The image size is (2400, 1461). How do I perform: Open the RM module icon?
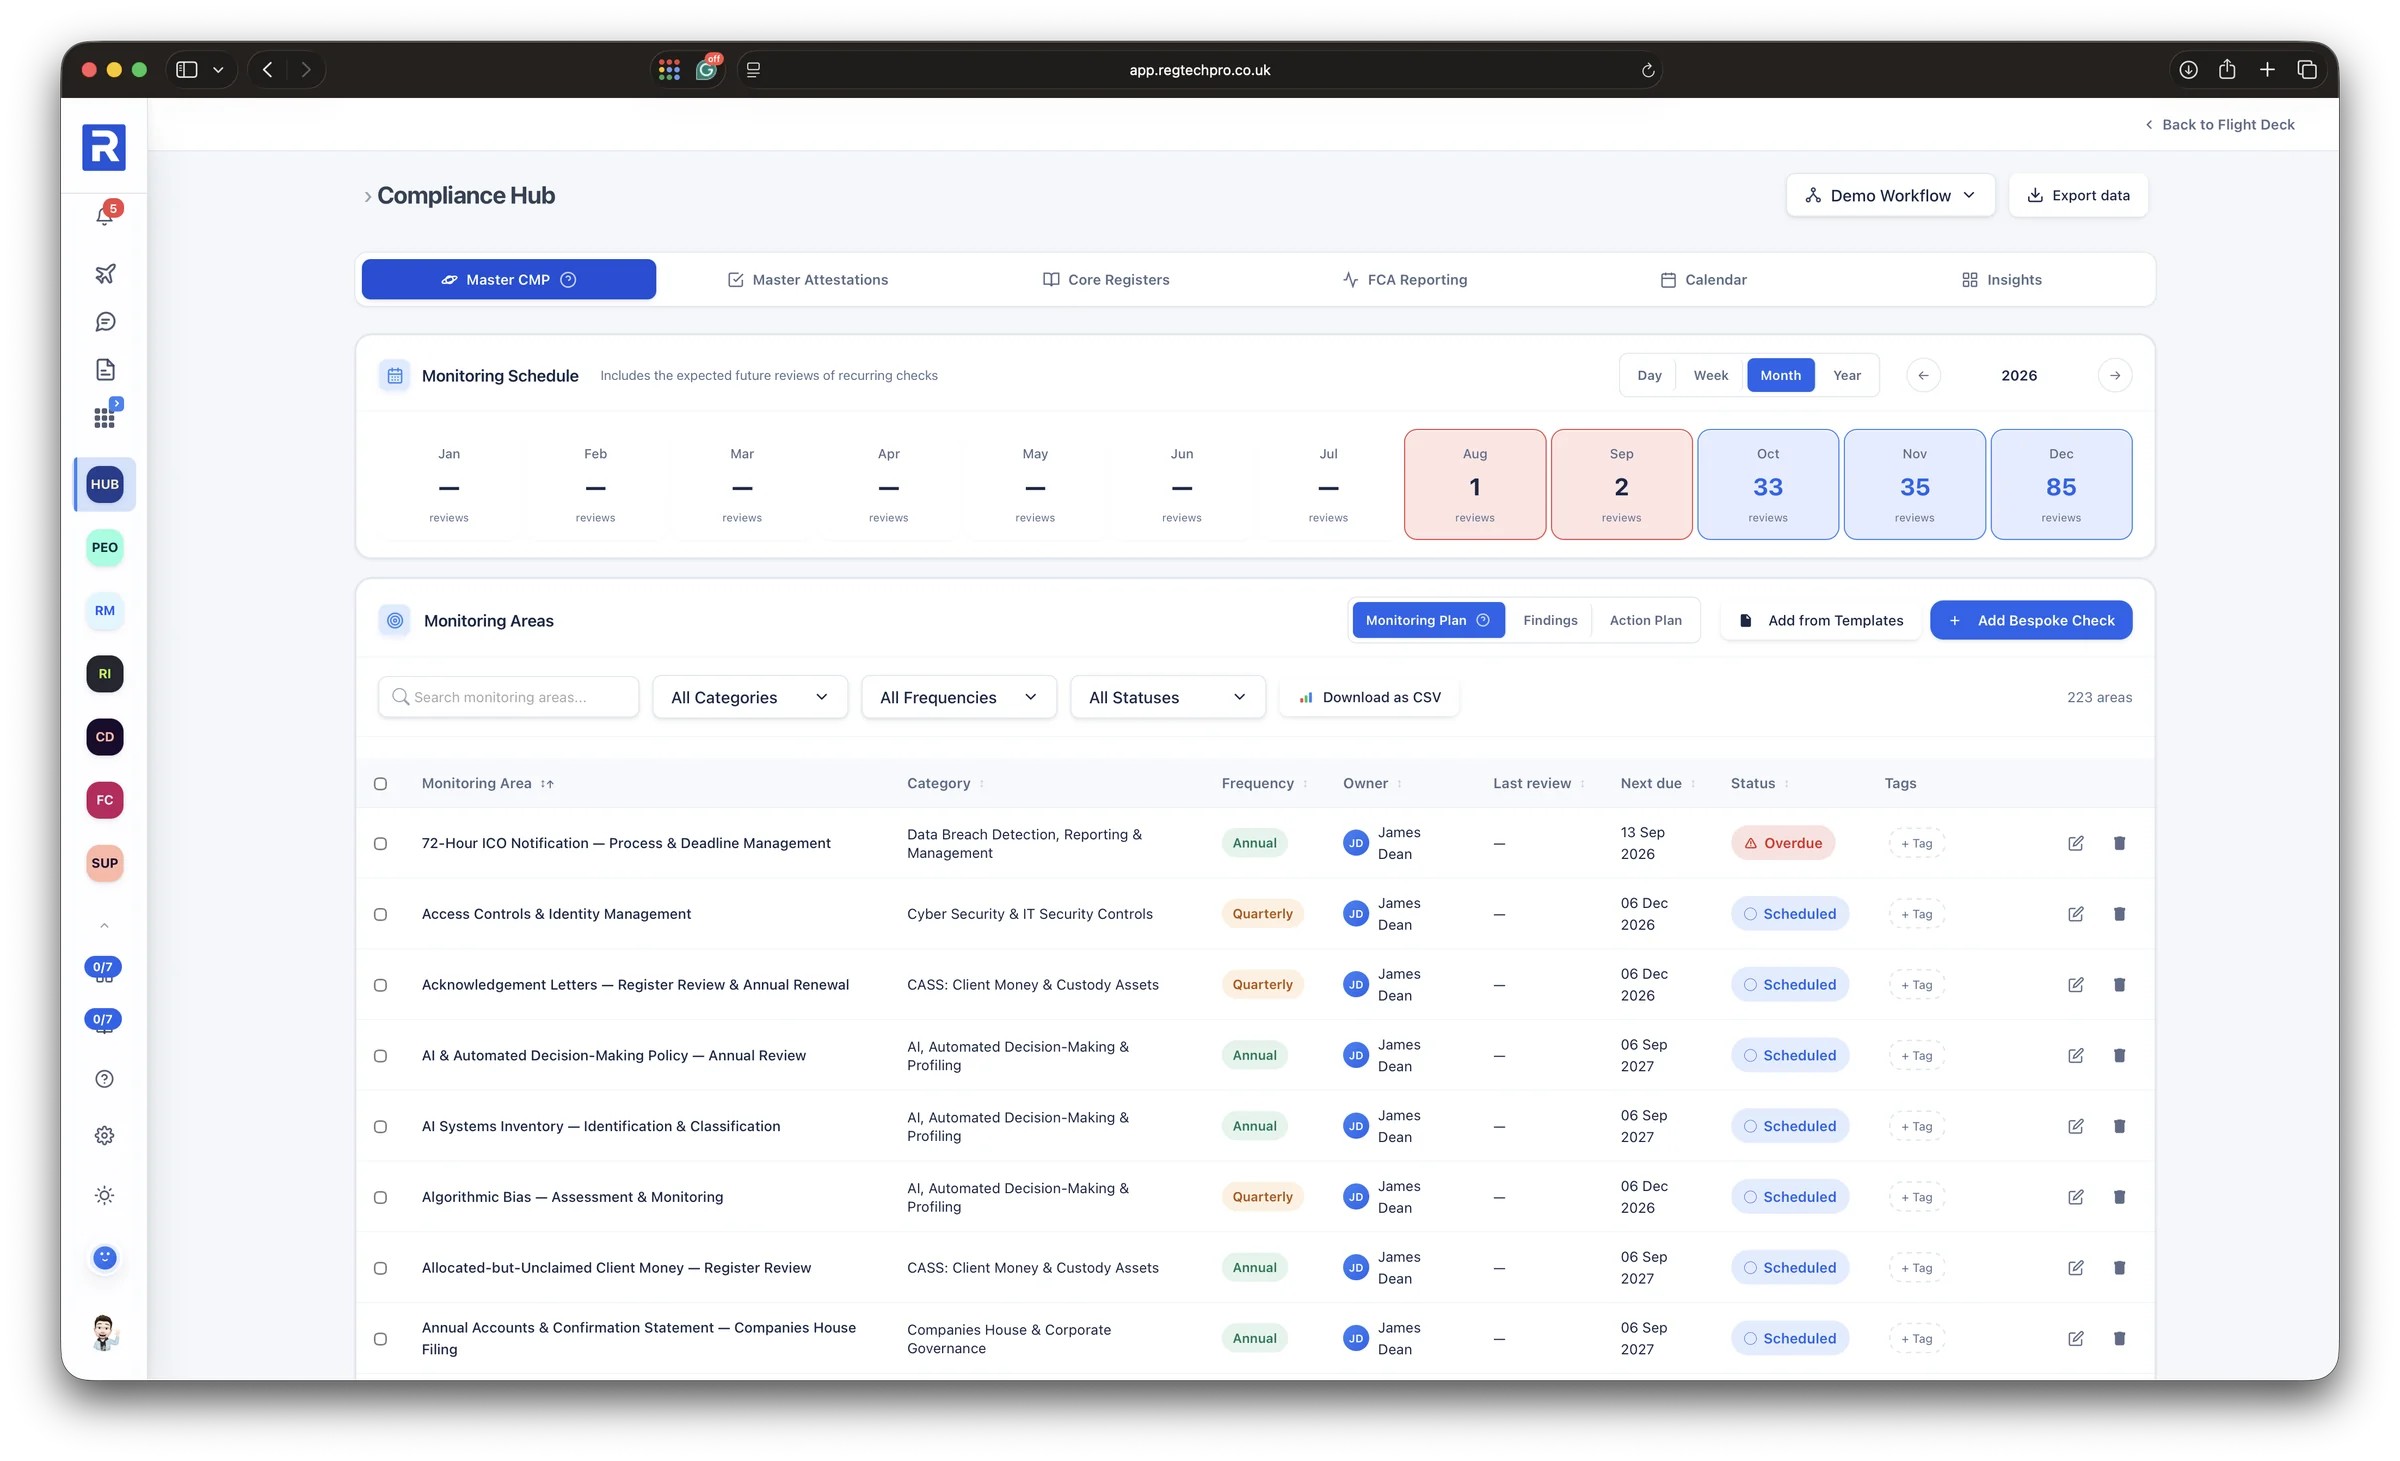105,610
